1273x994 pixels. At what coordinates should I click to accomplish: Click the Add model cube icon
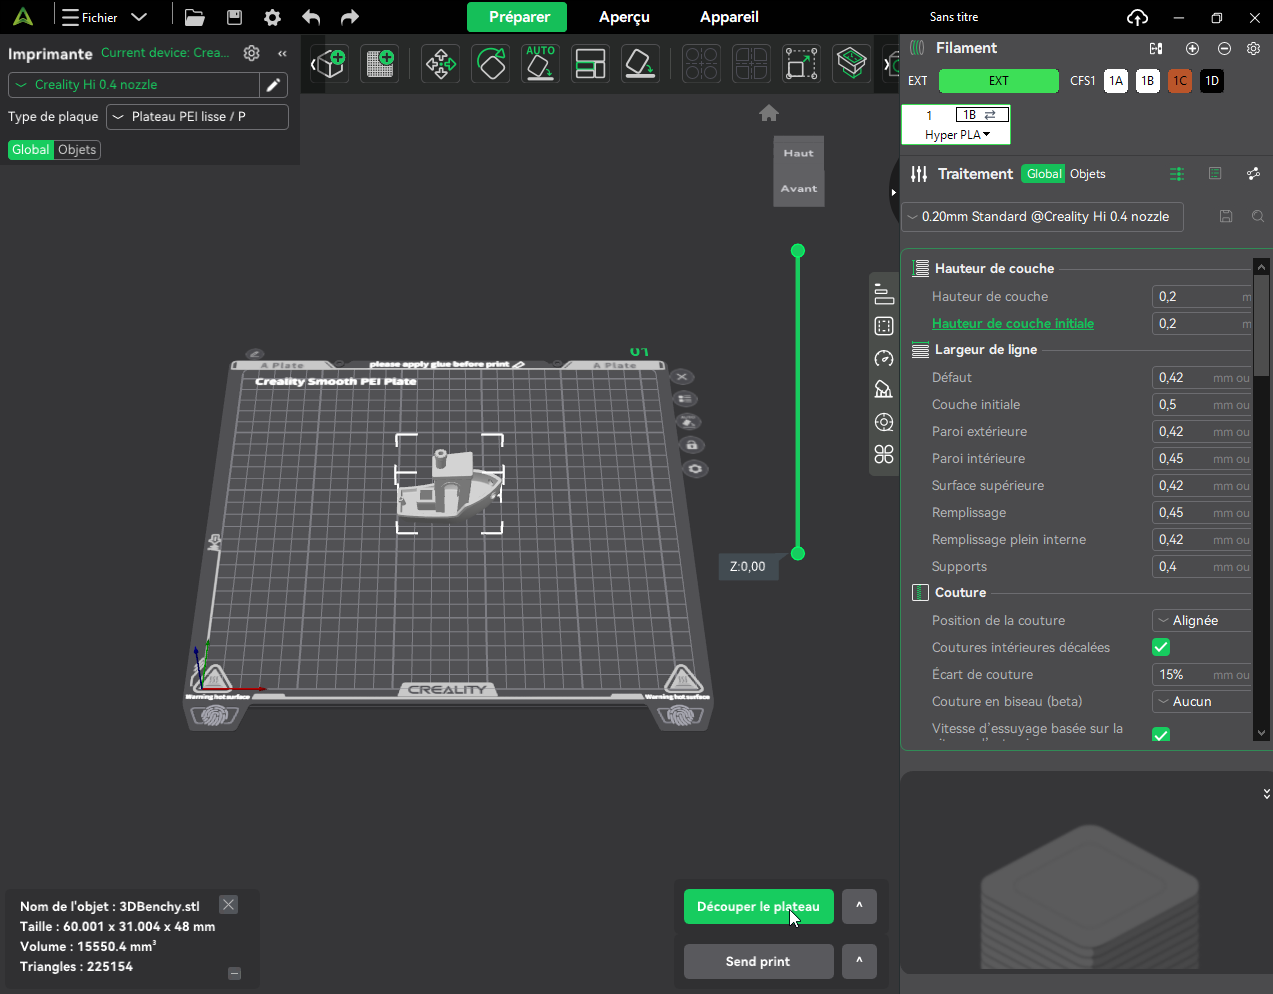330,64
